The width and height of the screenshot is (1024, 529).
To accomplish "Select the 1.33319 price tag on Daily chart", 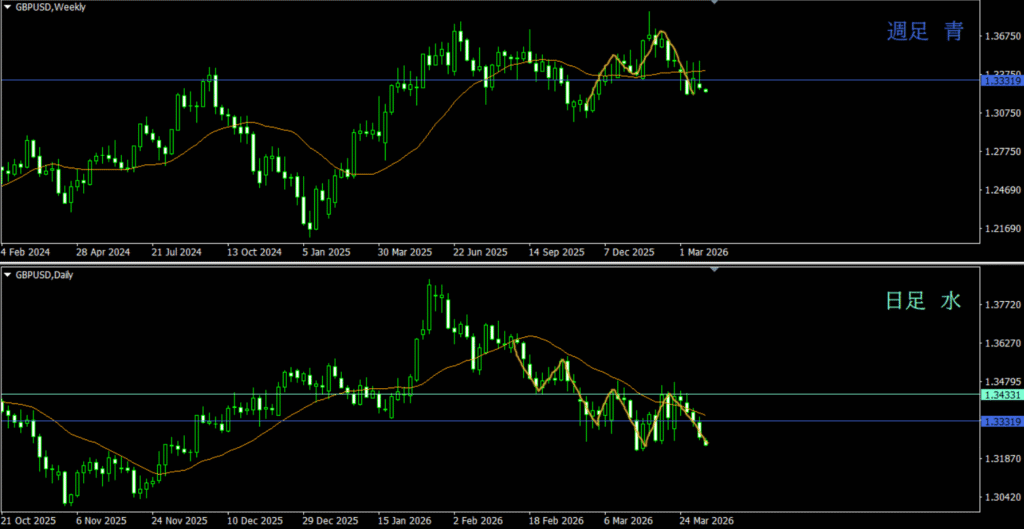I will pos(1001,421).
